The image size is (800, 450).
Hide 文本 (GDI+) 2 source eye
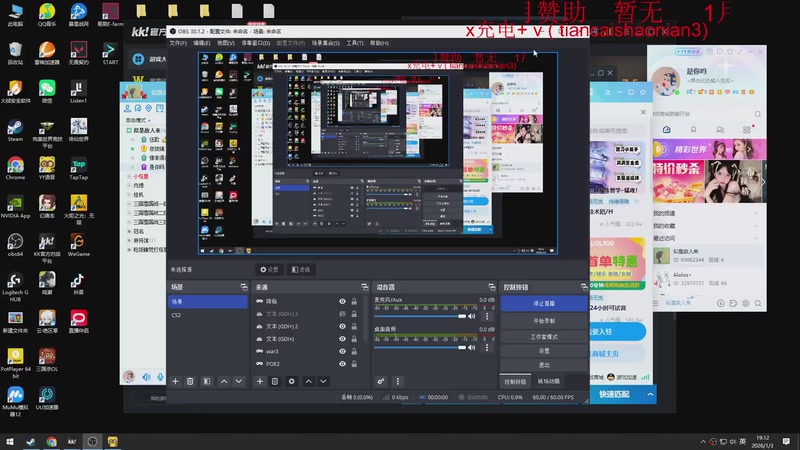click(342, 326)
